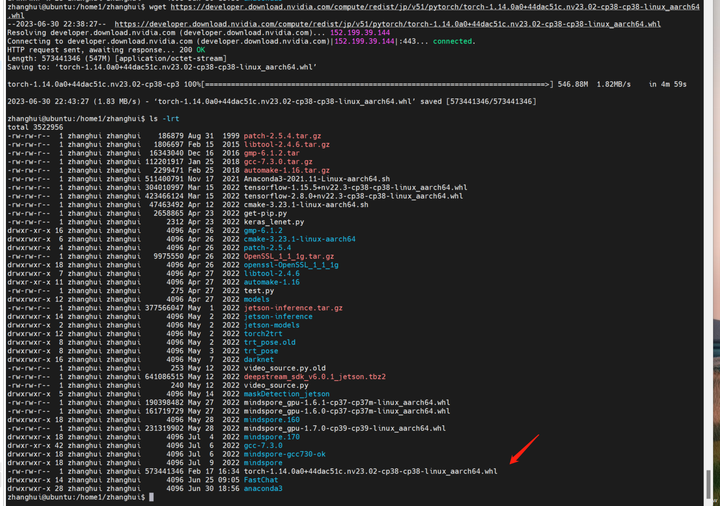Click the terminal scrollbar thumb
This screenshot has height=506, width=720.
pyautogui.click(x=709, y=484)
